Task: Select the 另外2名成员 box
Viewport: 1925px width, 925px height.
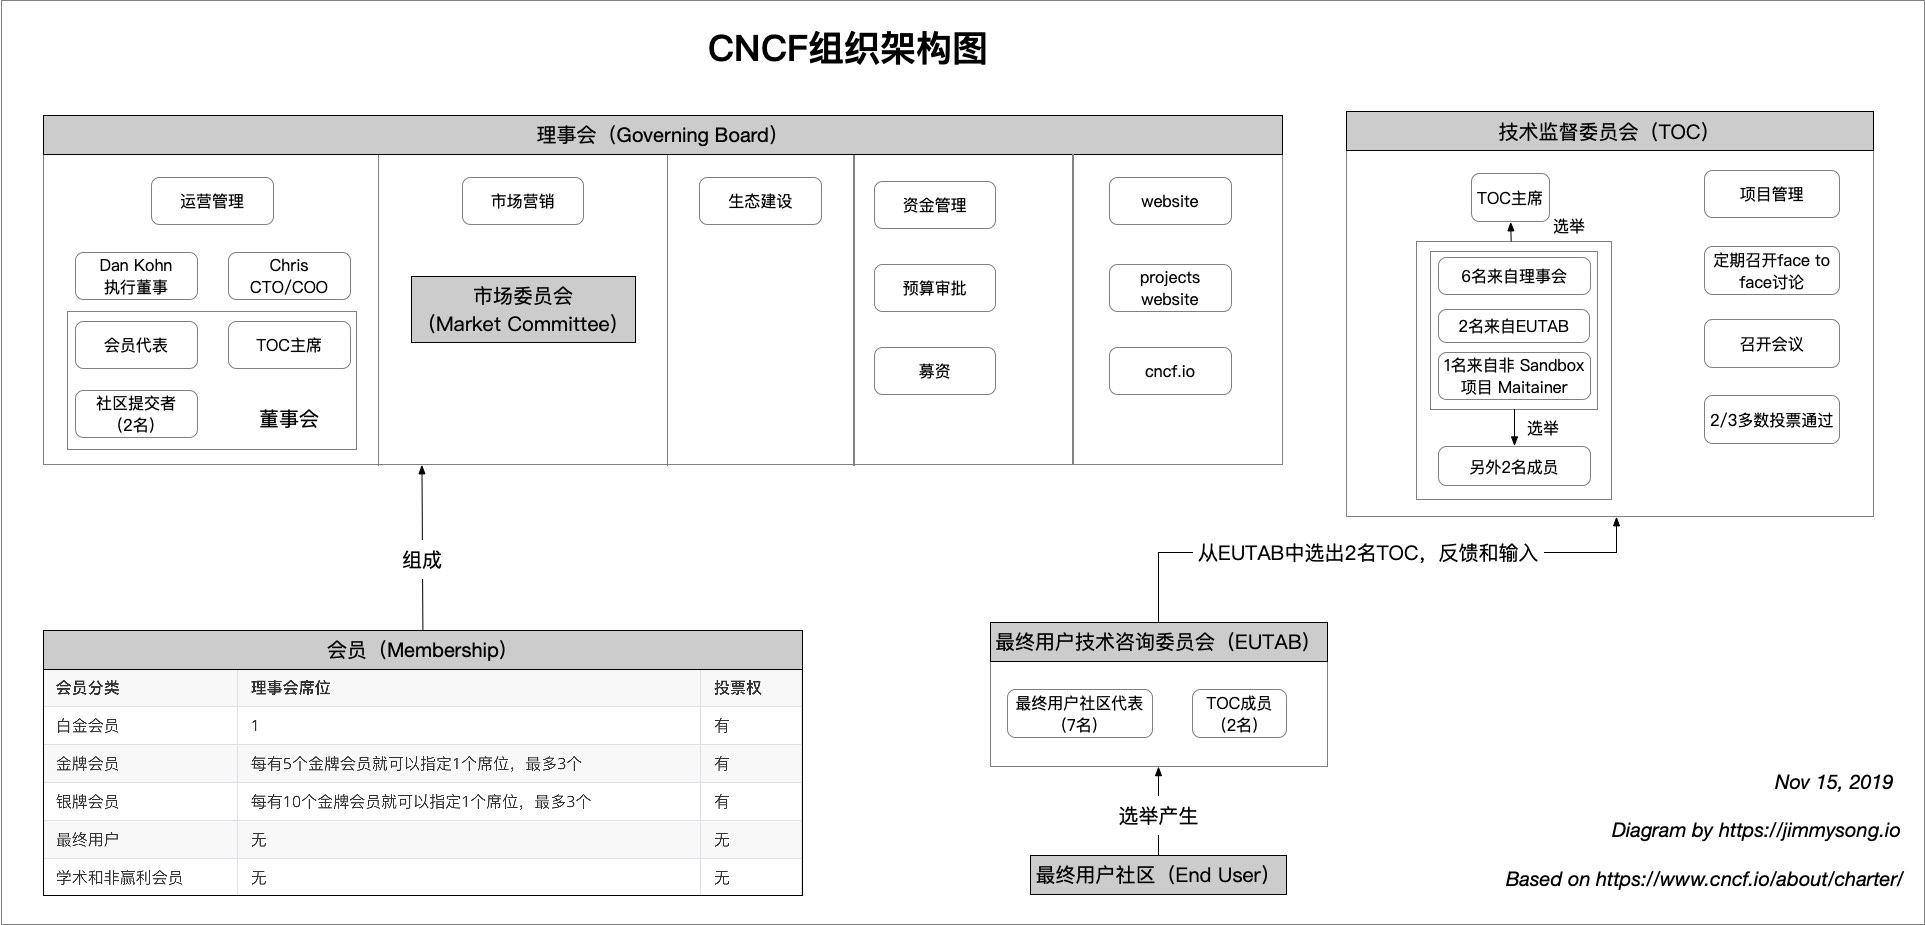Action: [x=1513, y=467]
